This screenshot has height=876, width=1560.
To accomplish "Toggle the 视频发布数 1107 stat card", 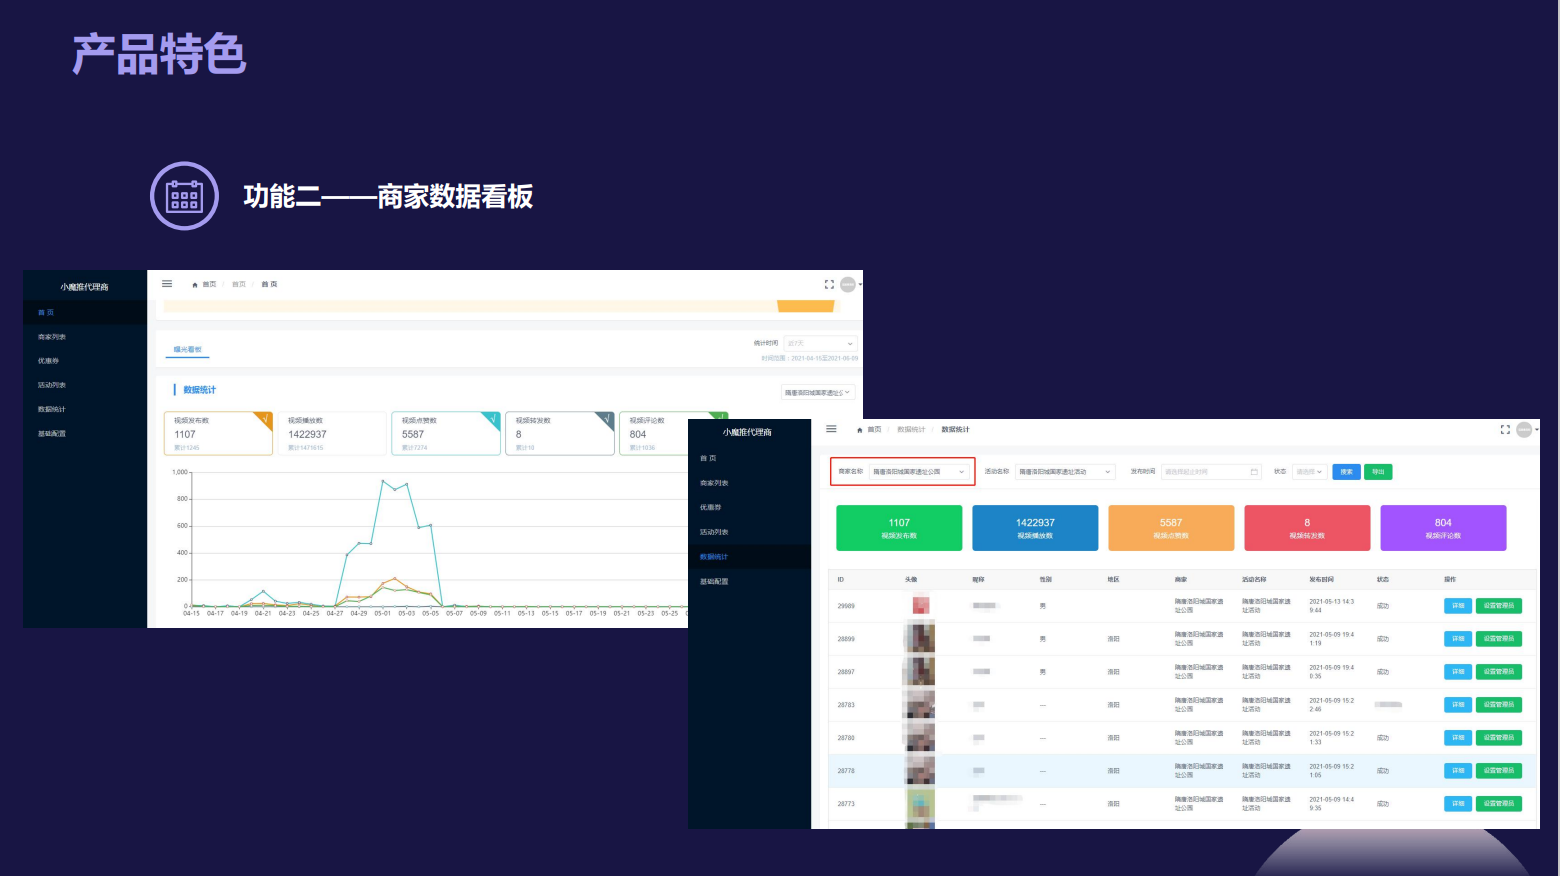I will click(218, 434).
